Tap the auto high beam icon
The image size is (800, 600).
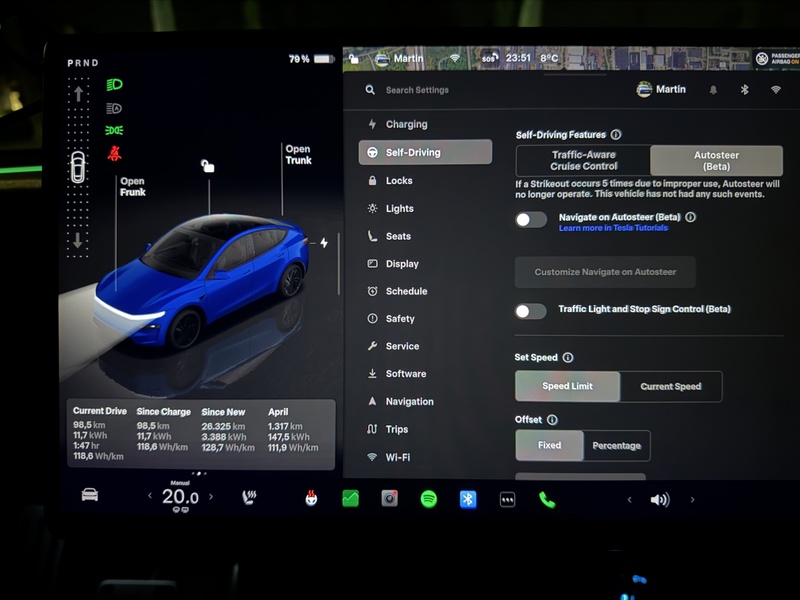114,108
